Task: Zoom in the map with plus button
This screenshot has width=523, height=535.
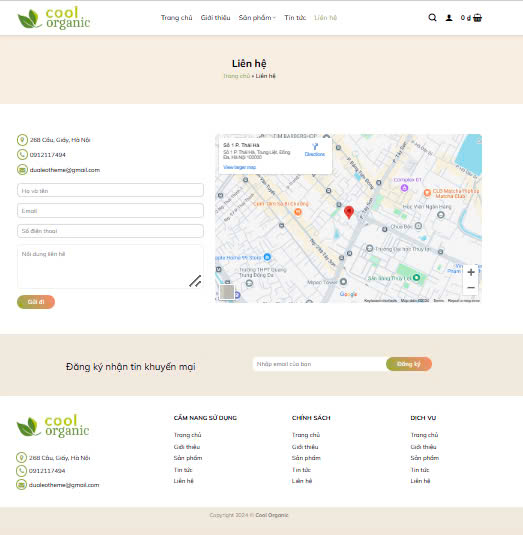Action: coord(471,272)
